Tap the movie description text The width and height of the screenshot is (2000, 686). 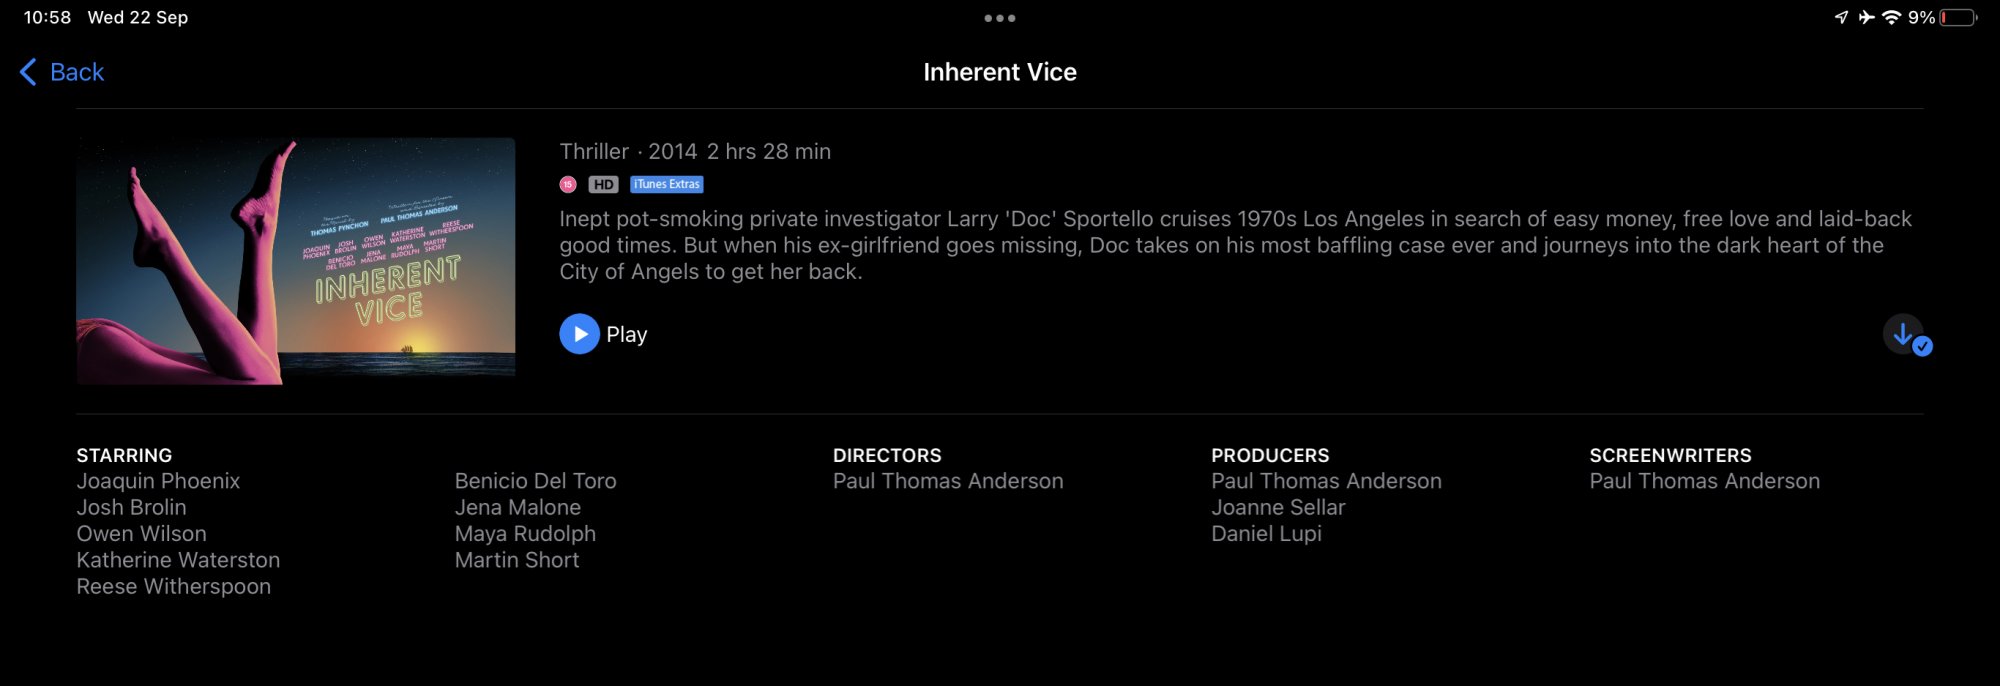[x=1235, y=245]
